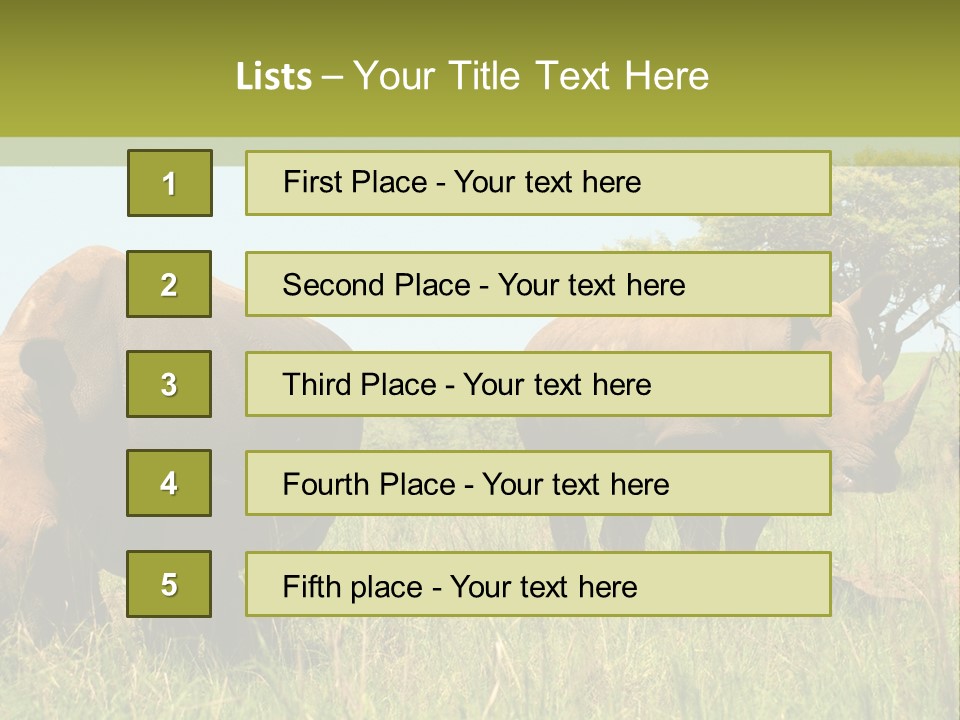This screenshot has height=720, width=960.
Task: Click the number 5 box
Action: point(169,584)
